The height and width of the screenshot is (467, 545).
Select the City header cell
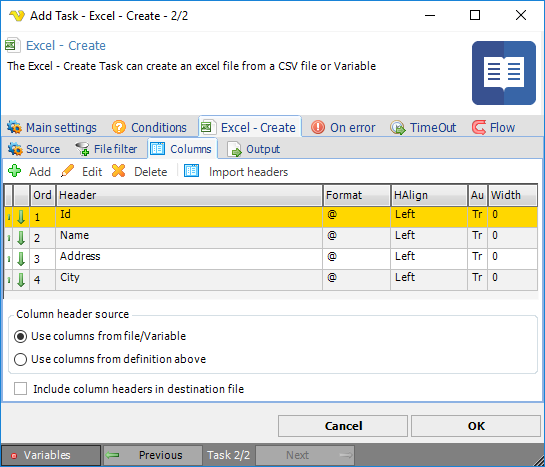pyautogui.click(x=189, y=280)
